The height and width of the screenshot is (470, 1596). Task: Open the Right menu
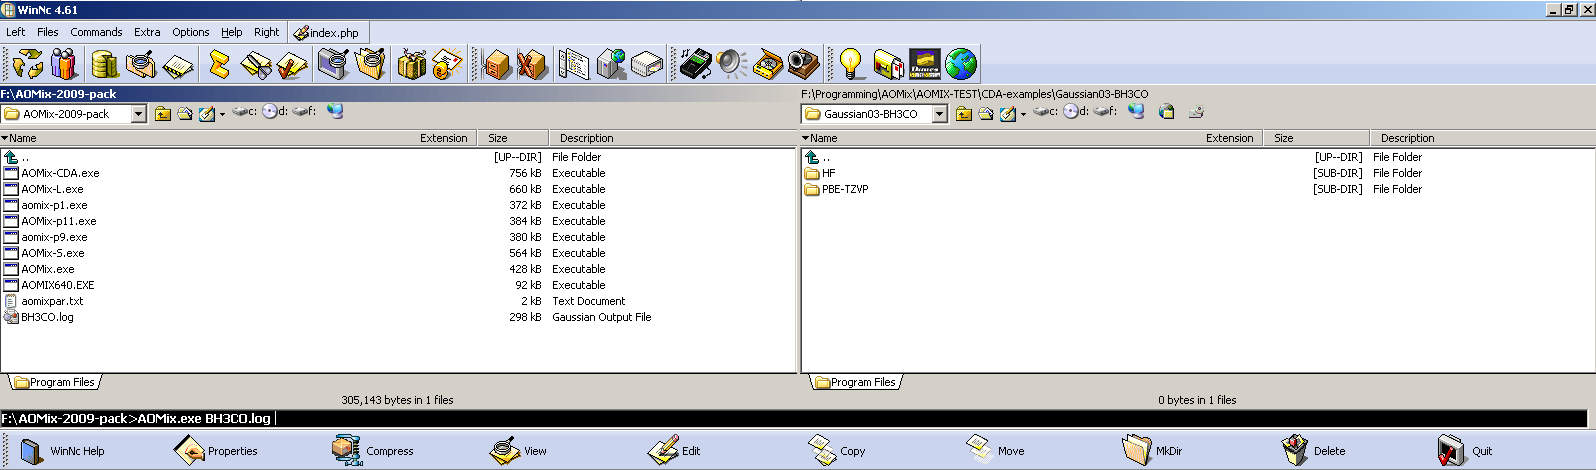point(266,32)
